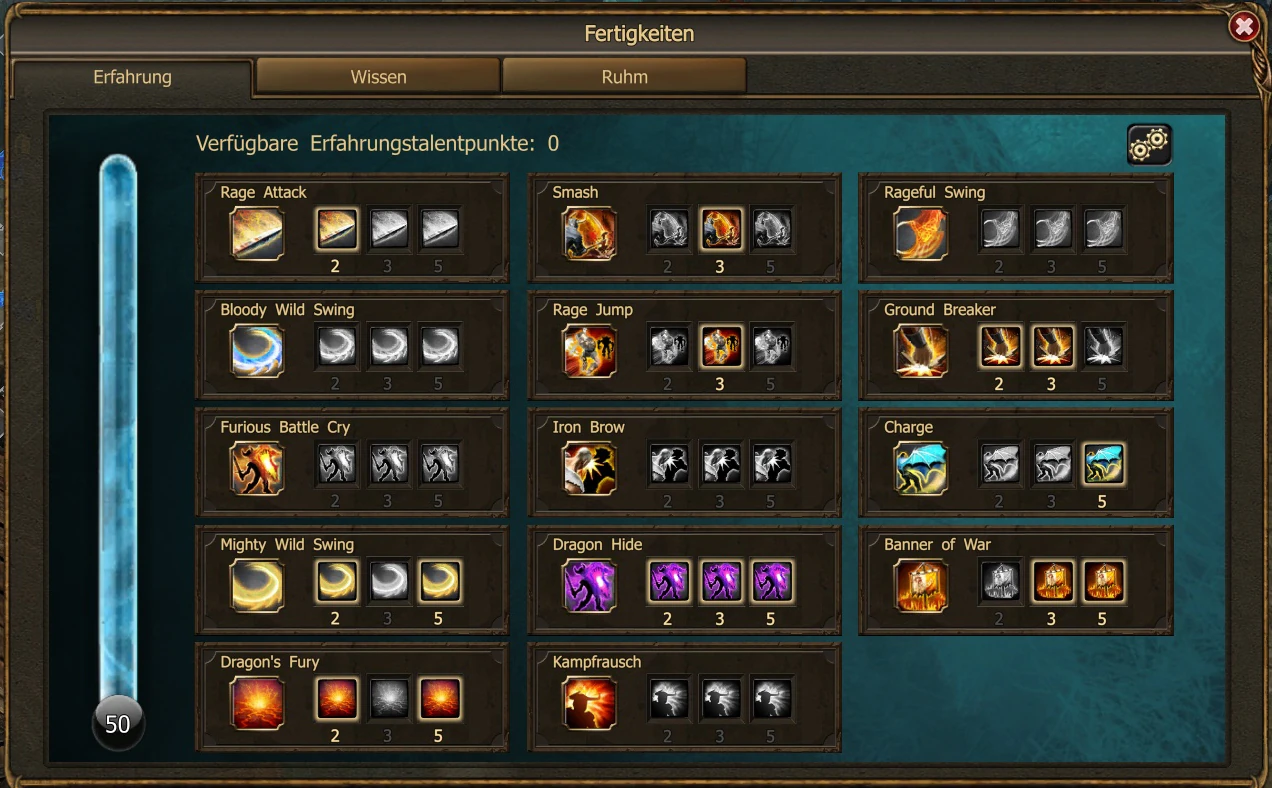Disable Ground Breaker level 3 talent
This screenshot has width=1272, height=788.
click(1052, 347)
